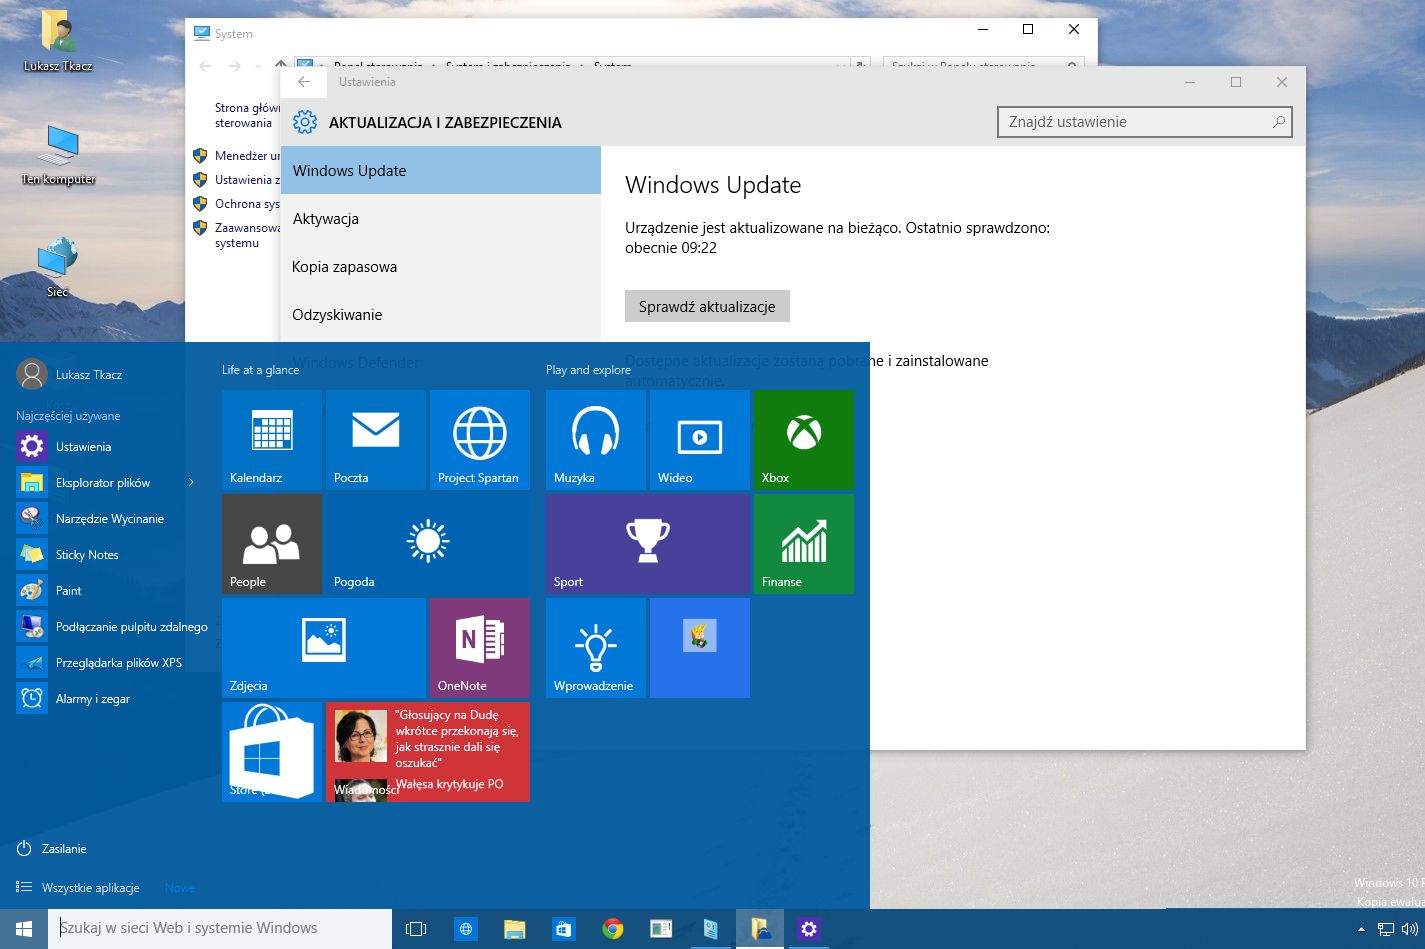Viewport: 1425px width, 949px height.
Task: Click the Chrome icon in taskbar
Action: tap(612, 929)
